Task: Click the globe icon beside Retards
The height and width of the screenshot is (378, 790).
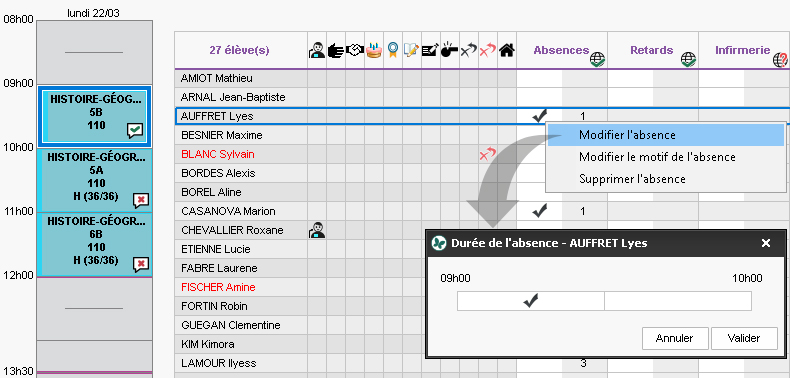Action: 689,59
